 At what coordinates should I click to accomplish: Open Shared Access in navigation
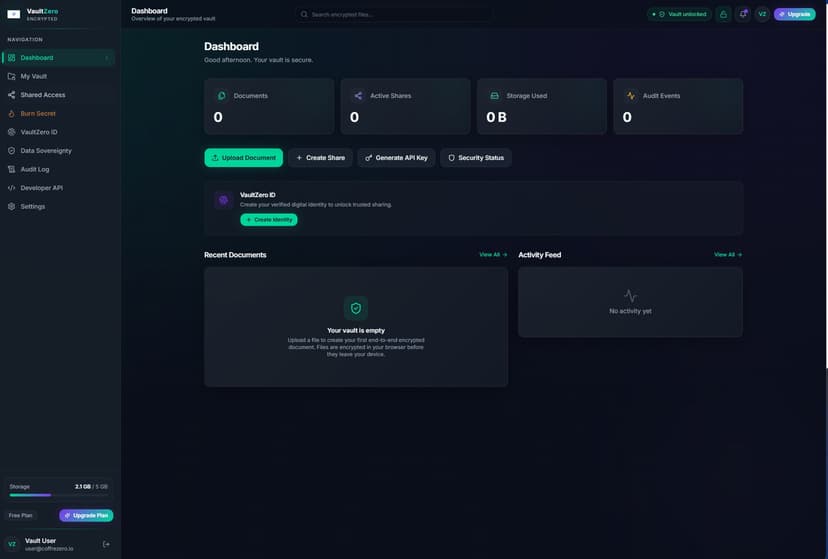pyautogui.click(x=59, y=95)
